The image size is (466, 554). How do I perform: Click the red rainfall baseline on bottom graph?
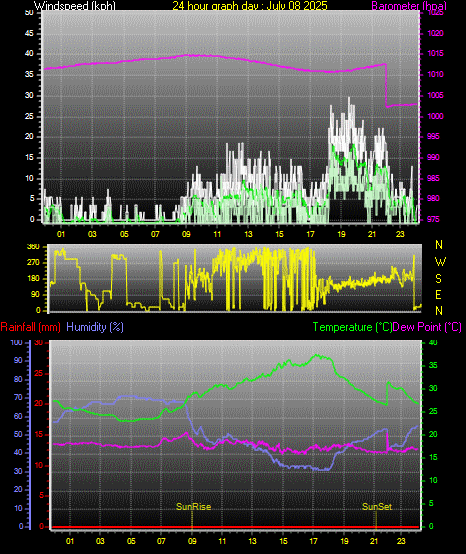pyautogui.click(x=236, y=527)
